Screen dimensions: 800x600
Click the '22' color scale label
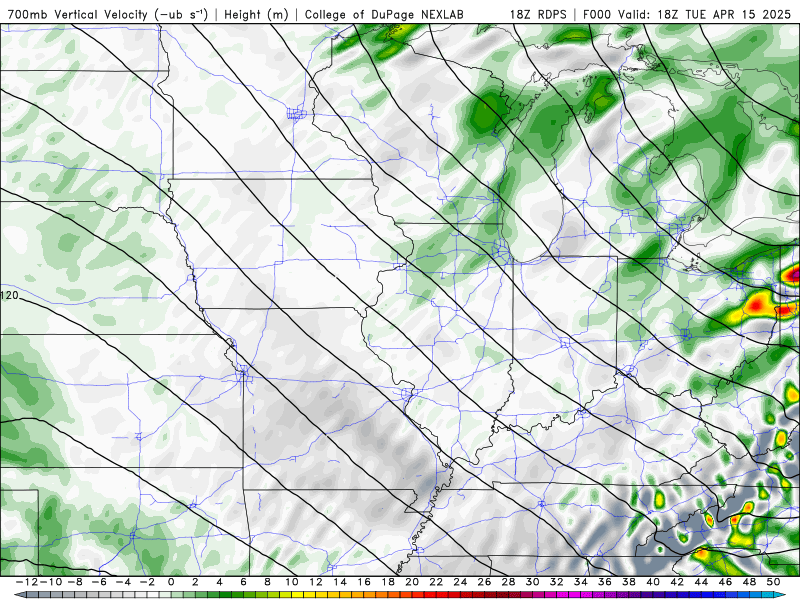436,582
